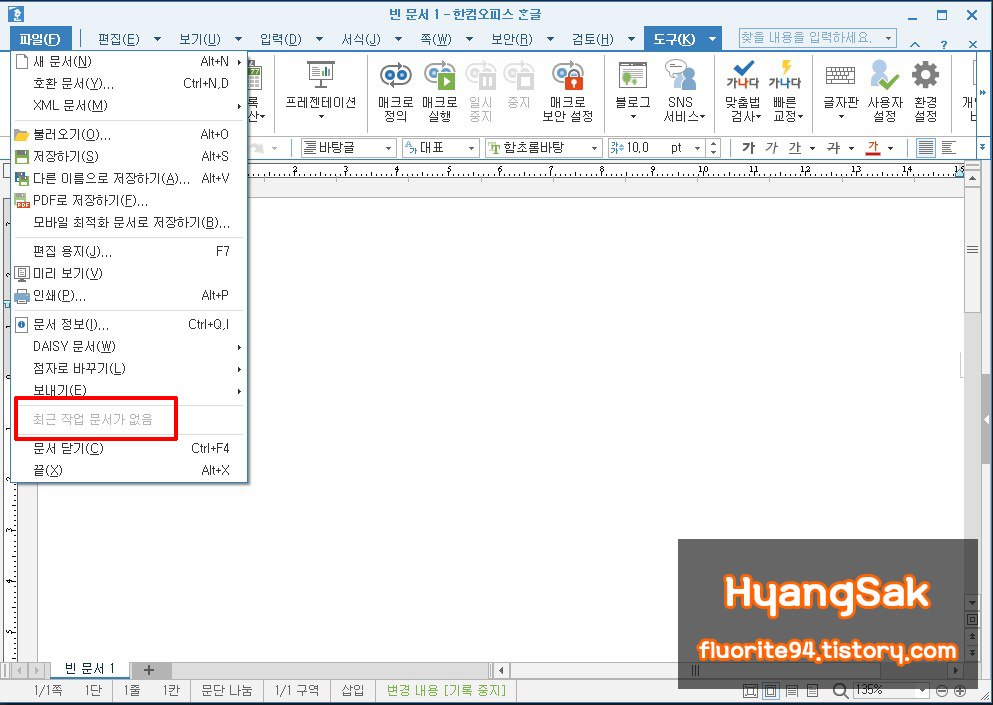The width and height of the screenshot is (993, 705).
Task: Open 사용자 설정
Action: (885, 90)
